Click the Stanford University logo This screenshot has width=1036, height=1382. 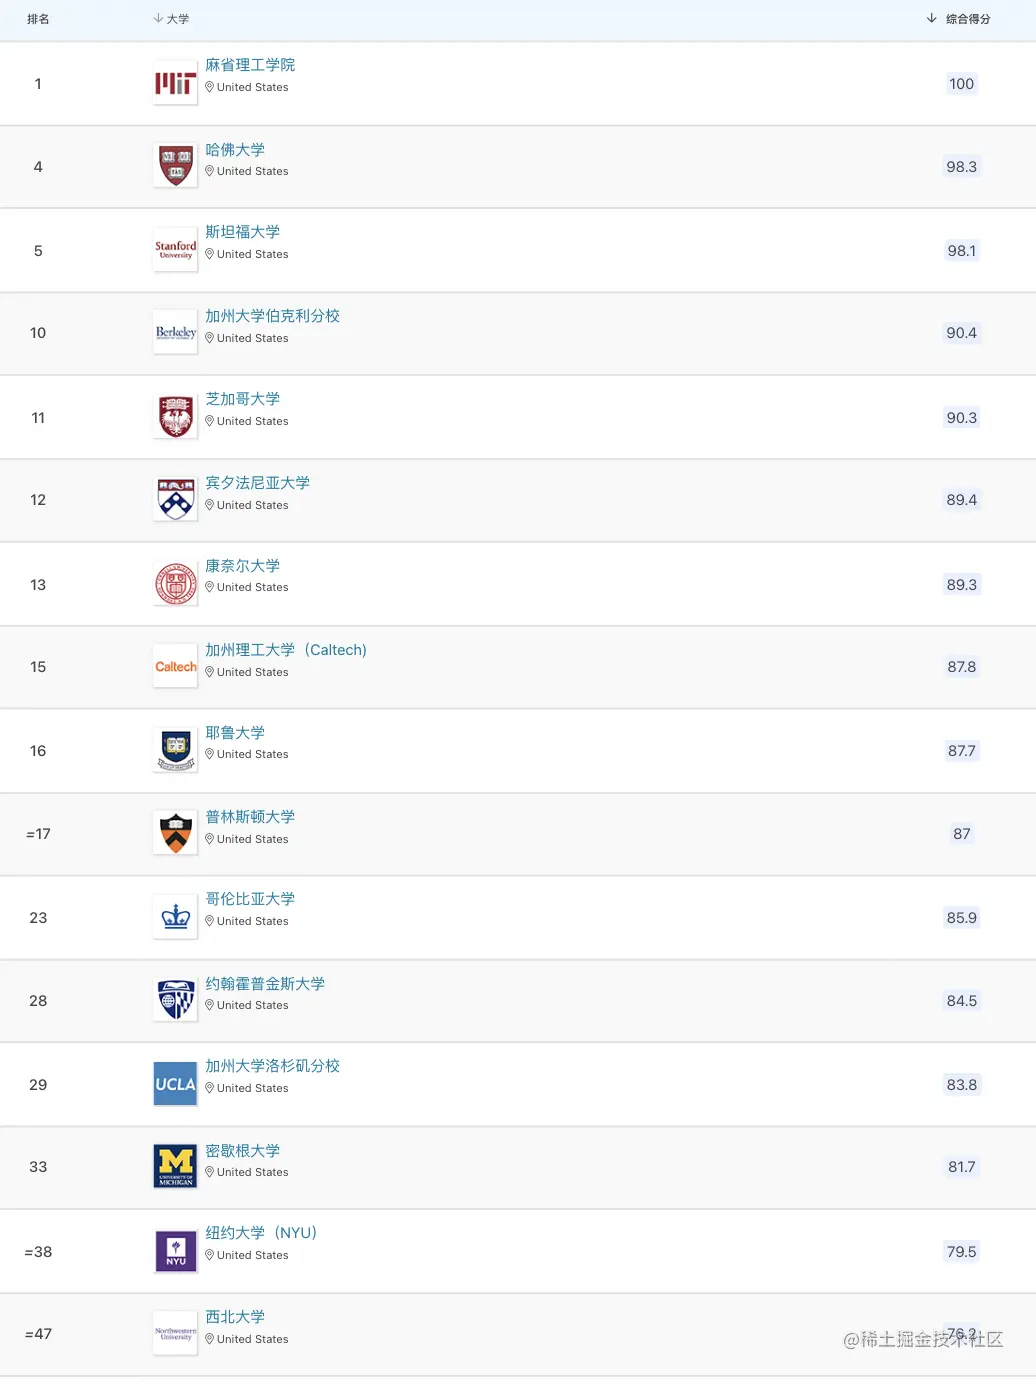pos(175,250)
